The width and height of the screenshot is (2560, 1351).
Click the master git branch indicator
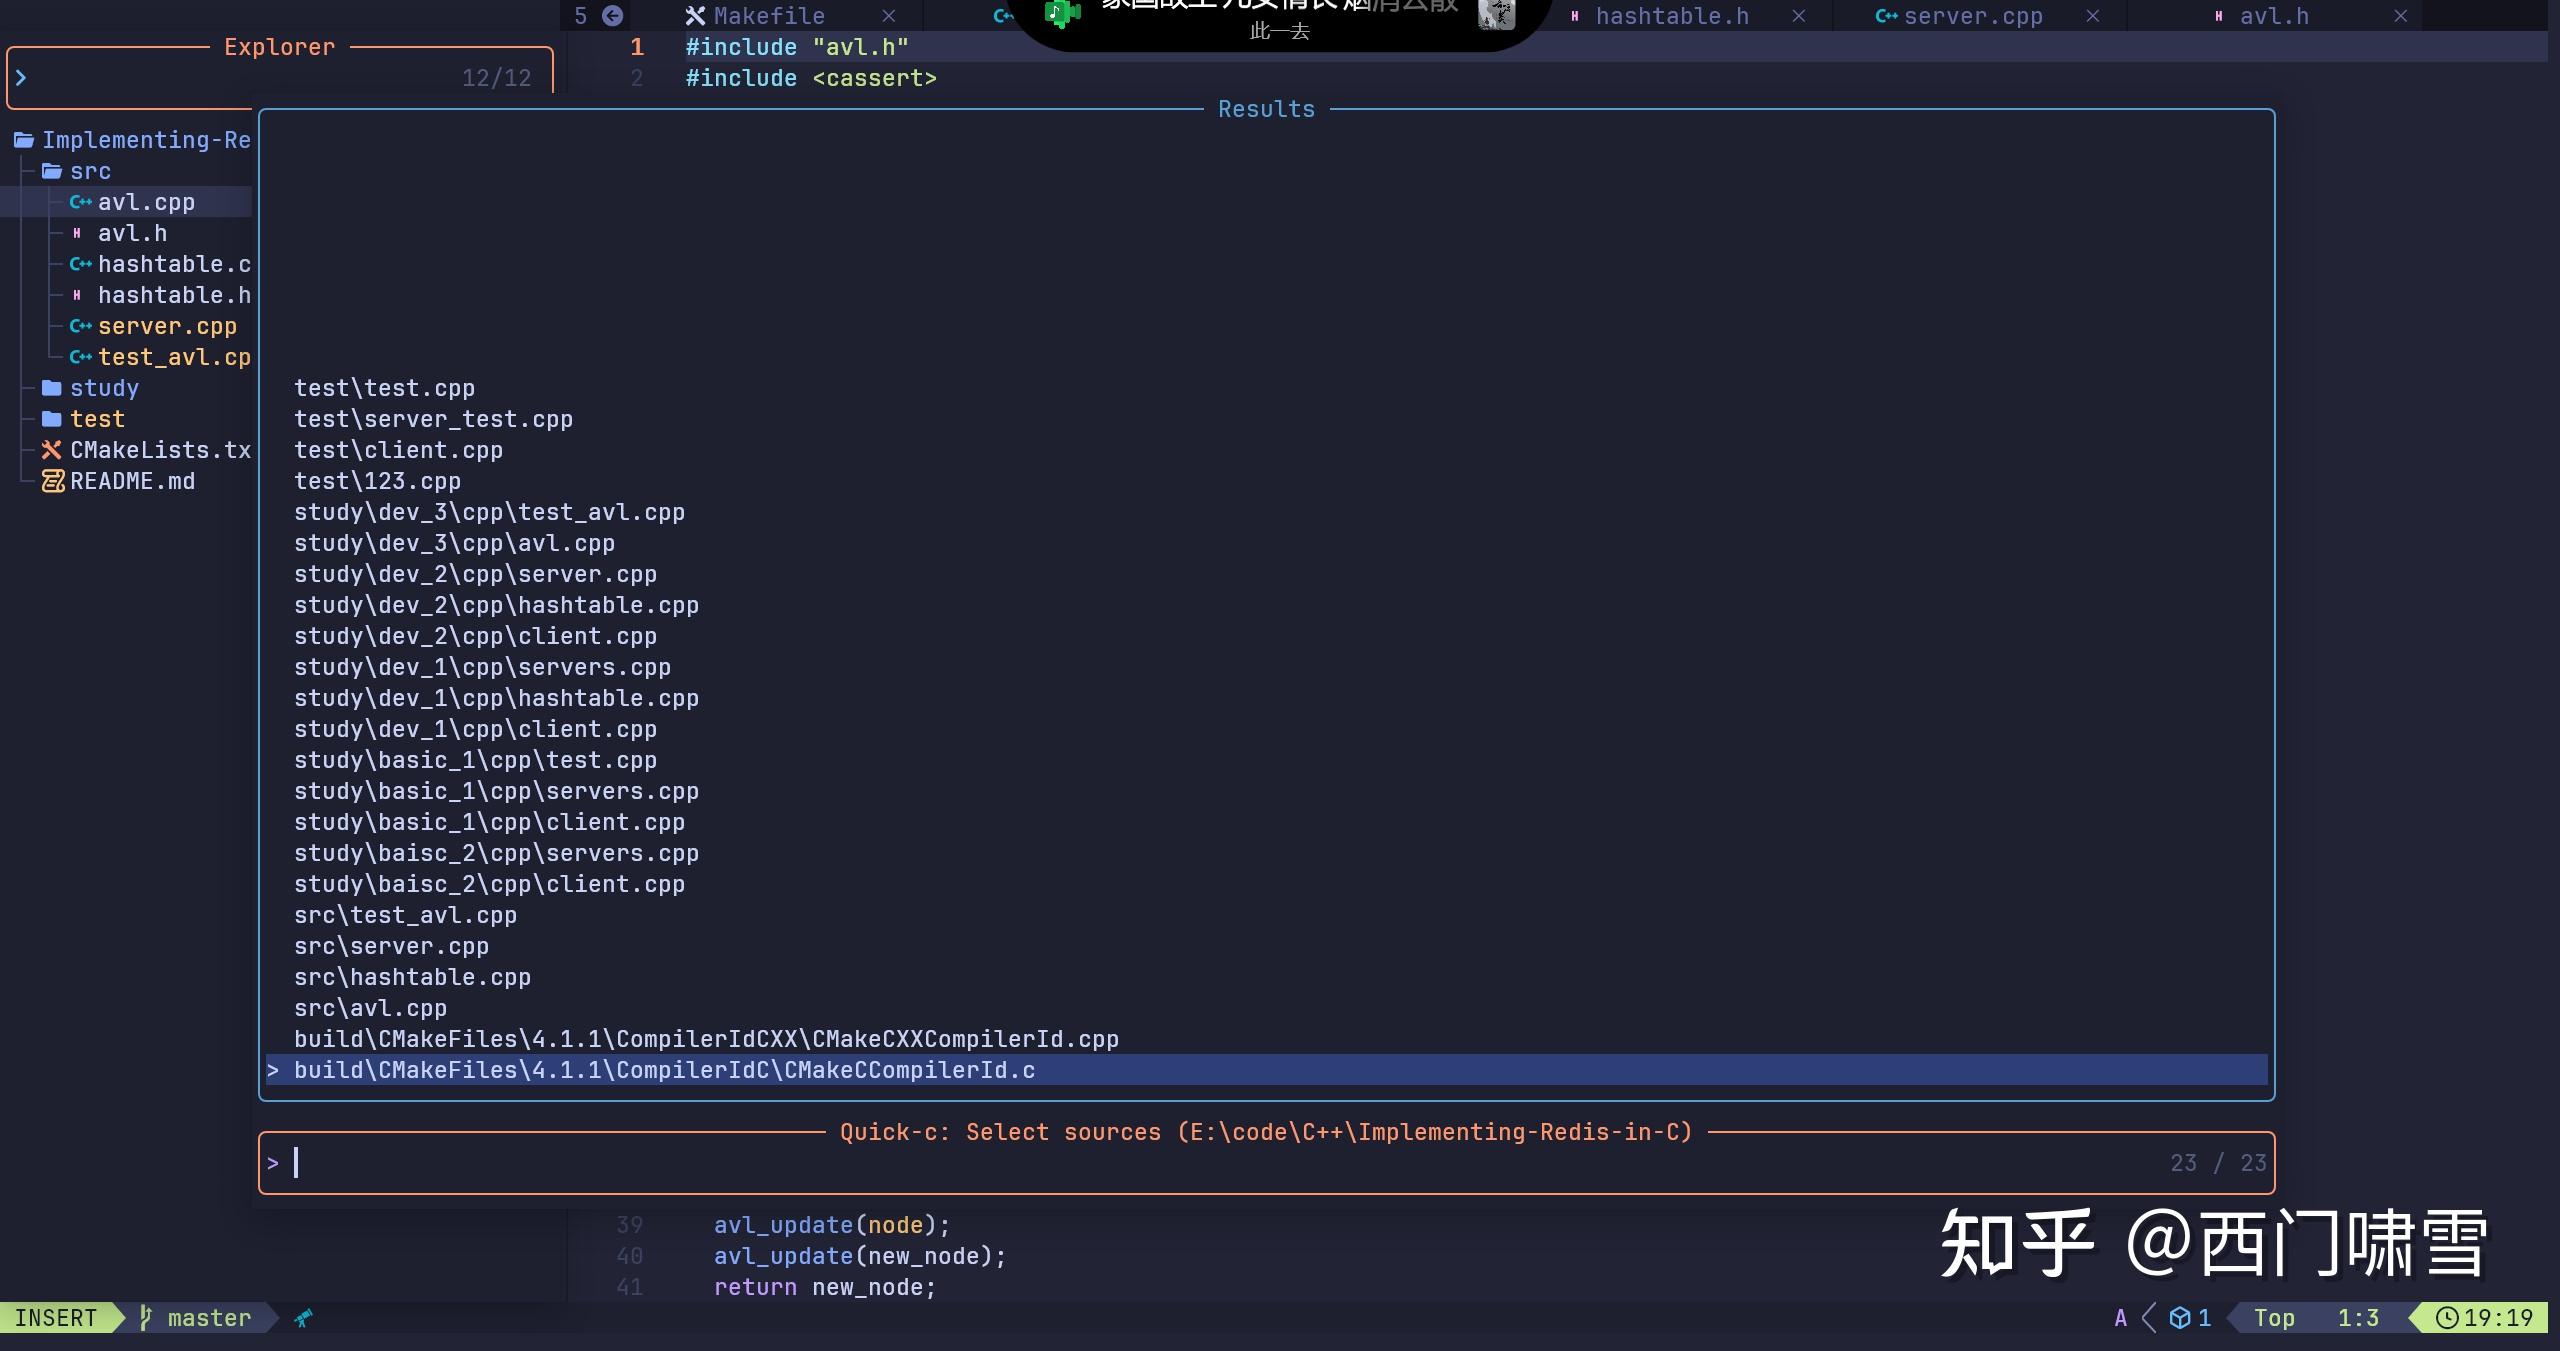pyautogui.click(x=197, y=1318)
